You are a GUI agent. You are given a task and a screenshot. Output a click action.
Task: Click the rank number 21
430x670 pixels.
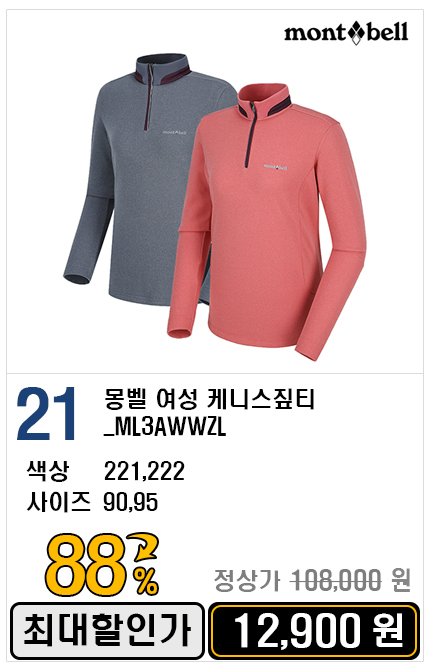tap(46, 414)
